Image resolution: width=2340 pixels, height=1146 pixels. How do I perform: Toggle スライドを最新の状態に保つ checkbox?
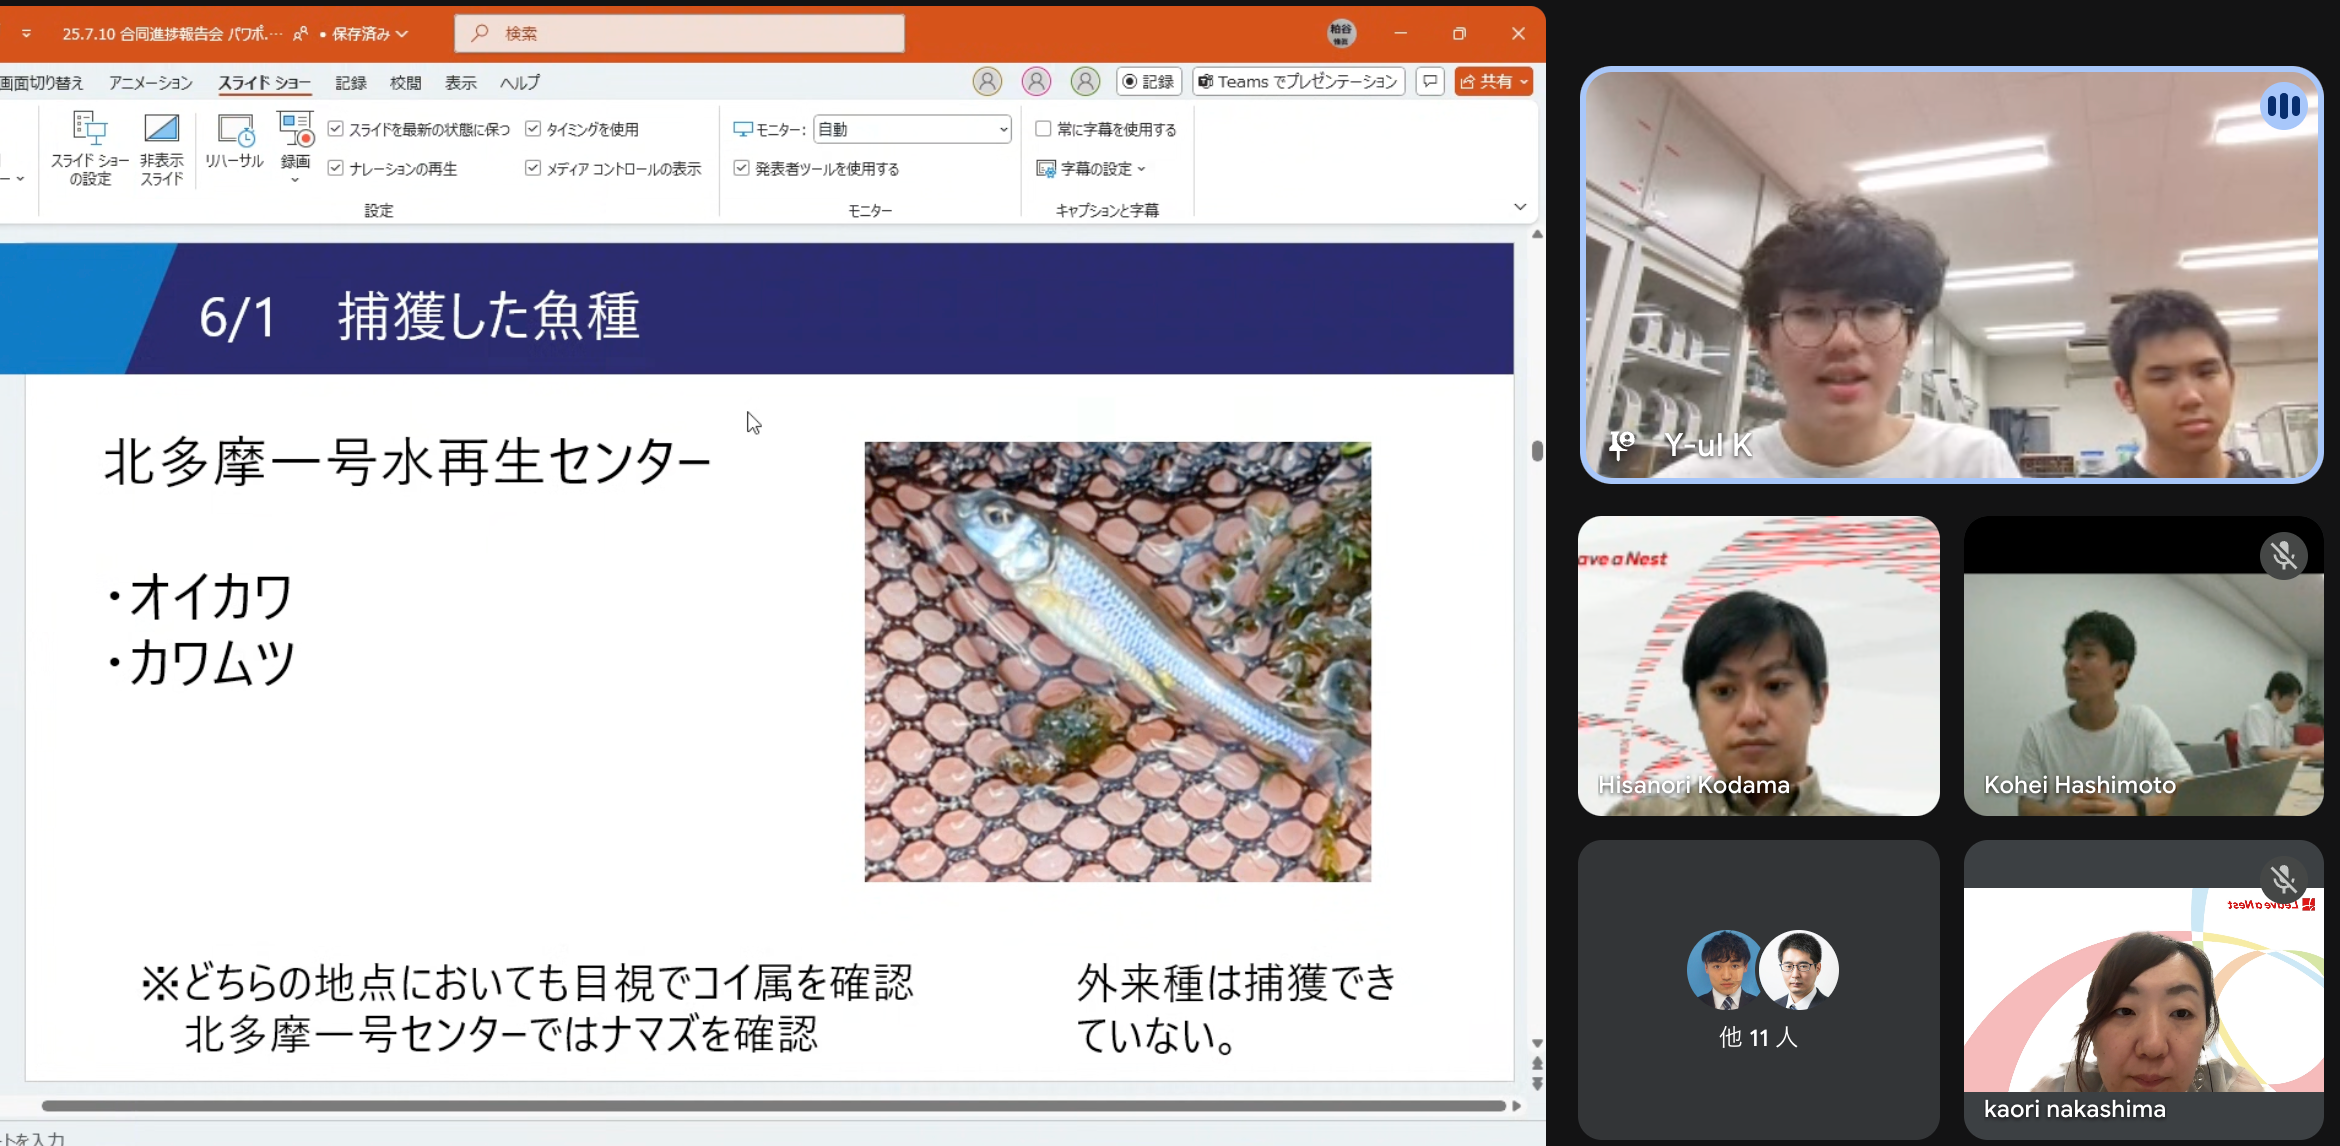(x=336, y=129)
